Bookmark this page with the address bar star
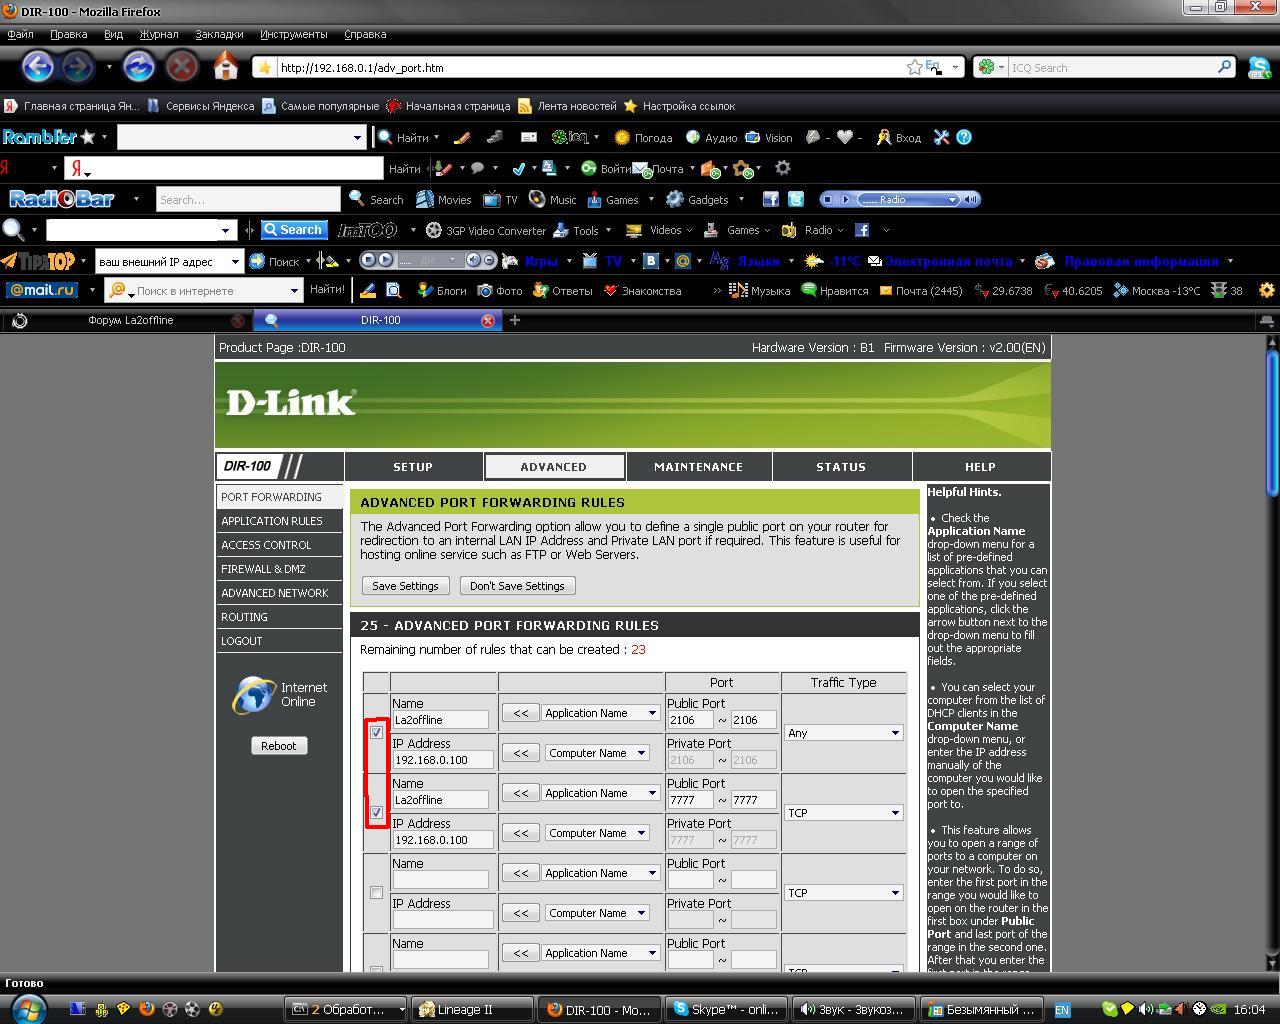Viewport: 1280px width, 1024px height. pyautogui.click(x=914, y=67)
